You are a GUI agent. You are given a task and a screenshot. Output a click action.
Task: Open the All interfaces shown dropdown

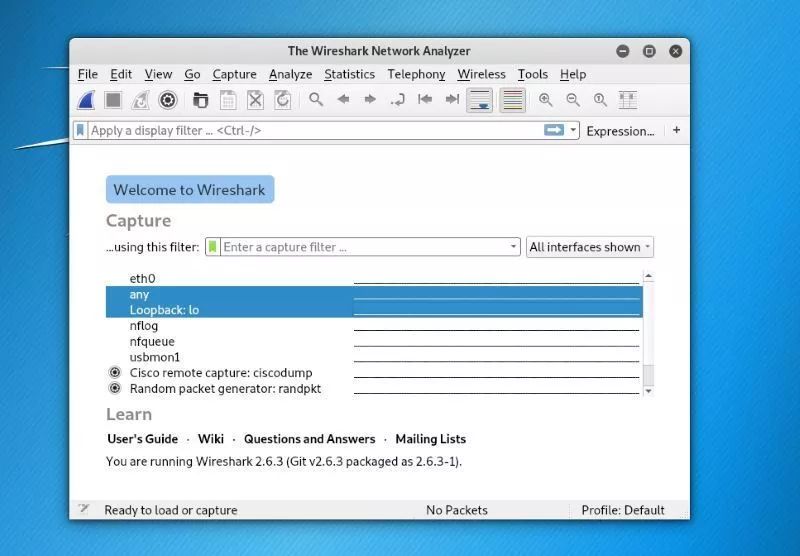[590, 247]
